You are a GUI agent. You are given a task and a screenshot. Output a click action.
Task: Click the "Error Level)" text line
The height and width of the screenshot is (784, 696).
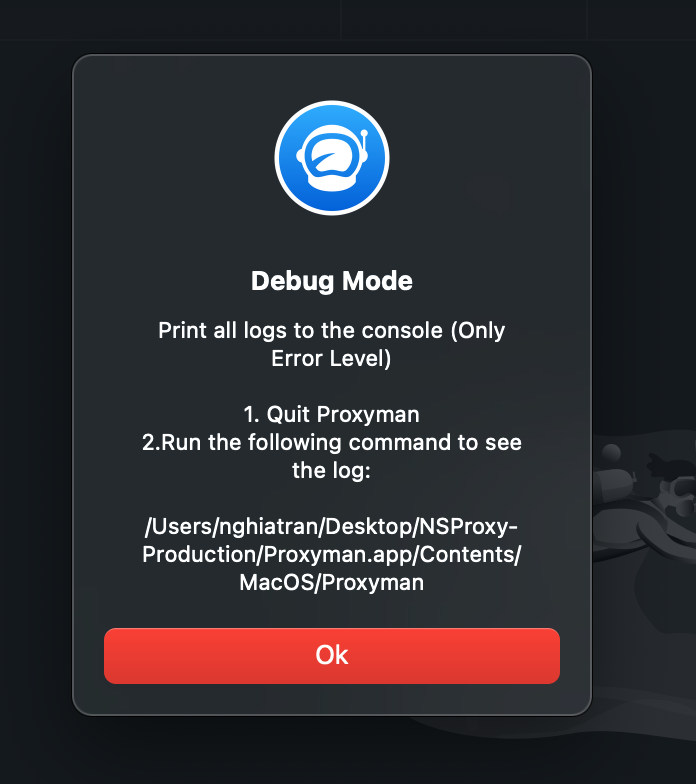pyautogui.click(x=331, y=358)
